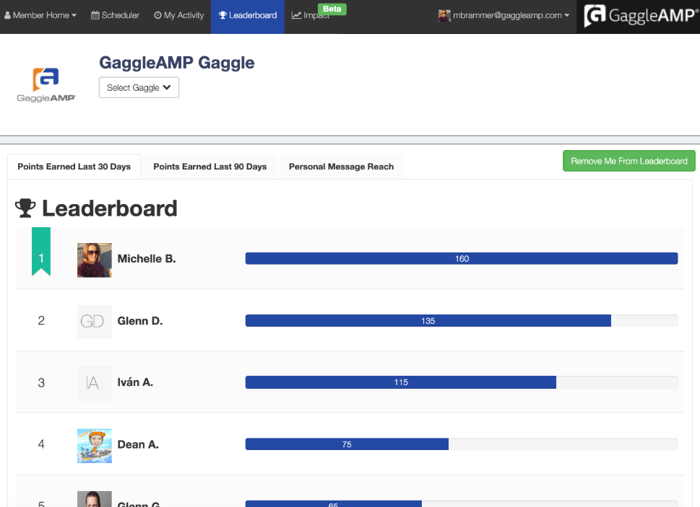Screen dimensions: 700x507
Task: Click the user avatar next to mbrammer email
Action: [x=444, y=16]
